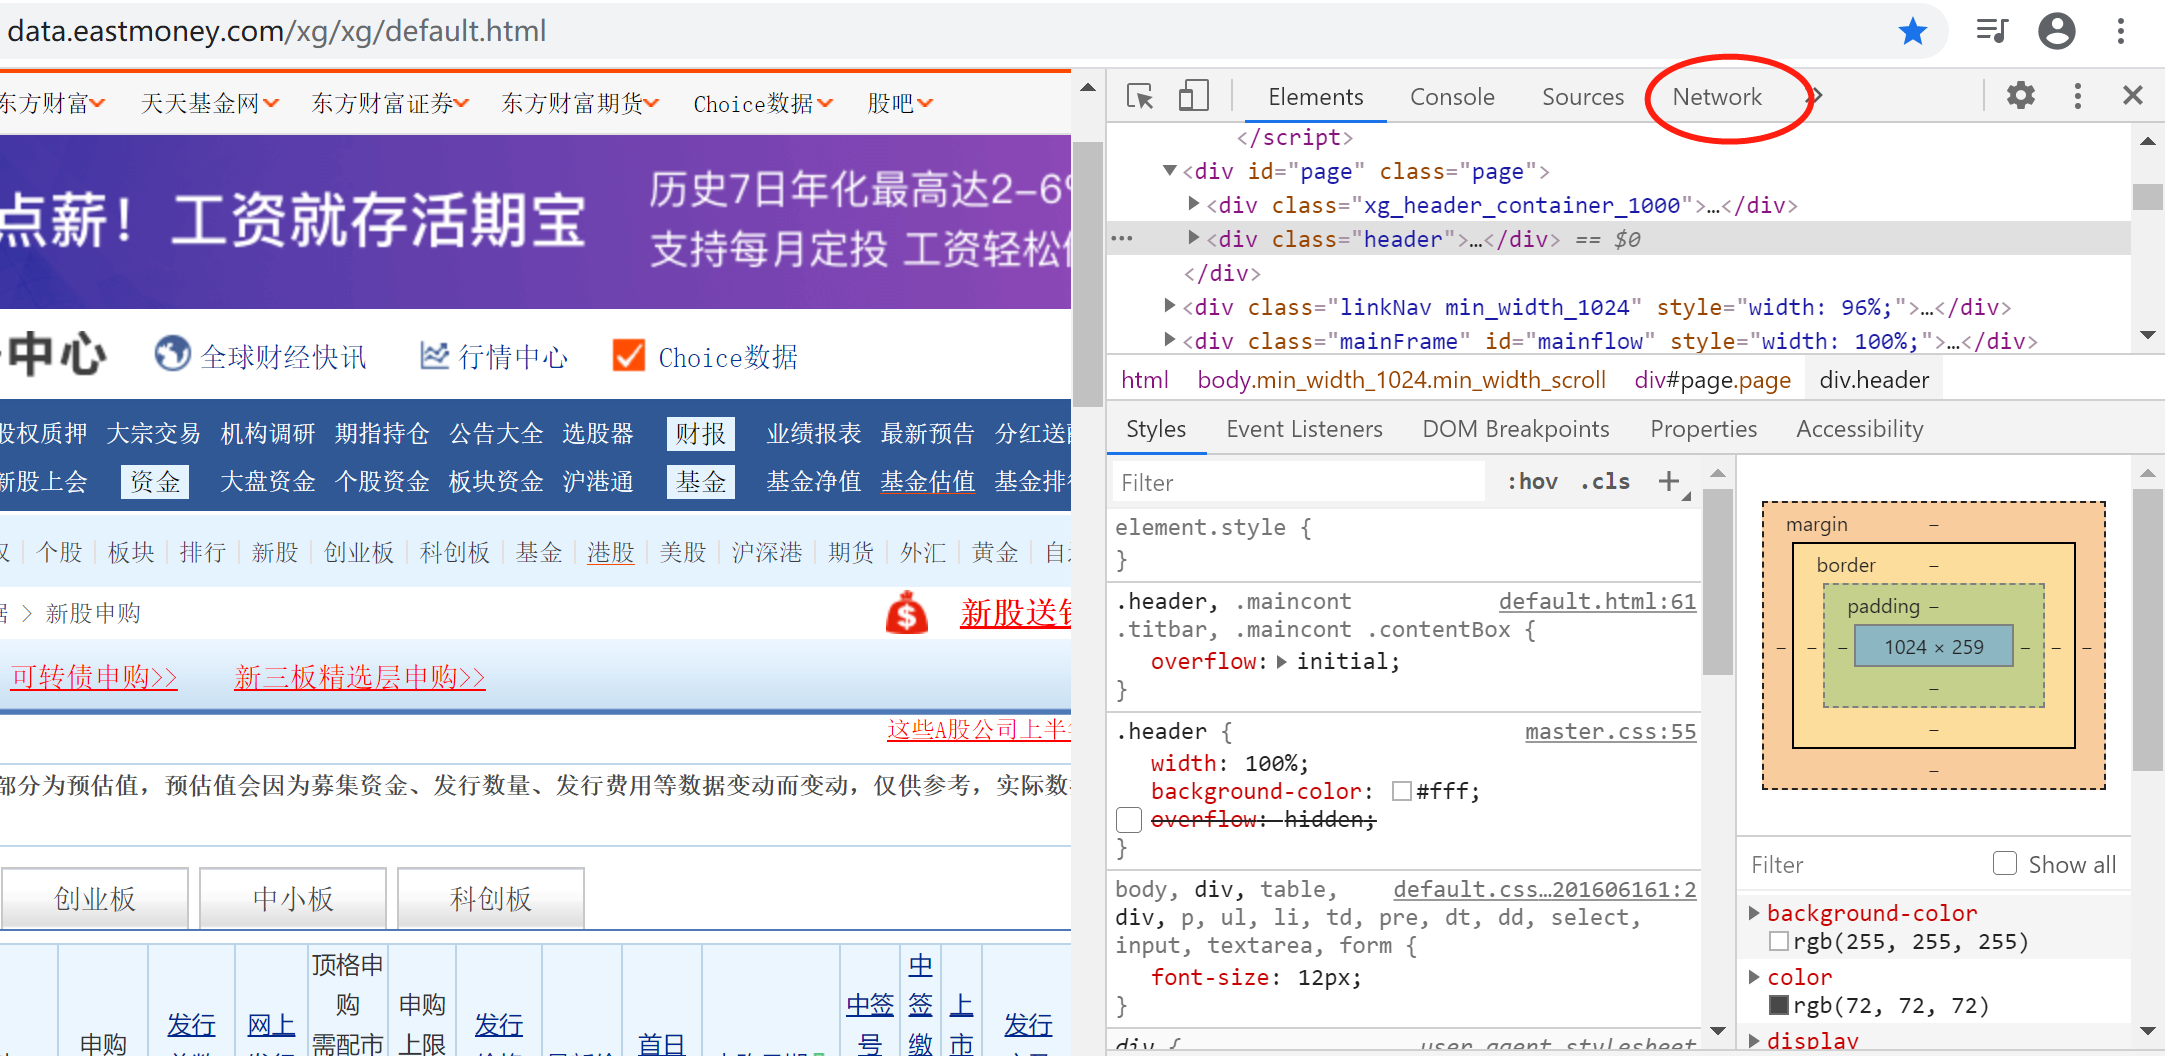
Task: Expand the xg_header_container_1000 div
Action: pyautogui.click(x=1193, y=204)
